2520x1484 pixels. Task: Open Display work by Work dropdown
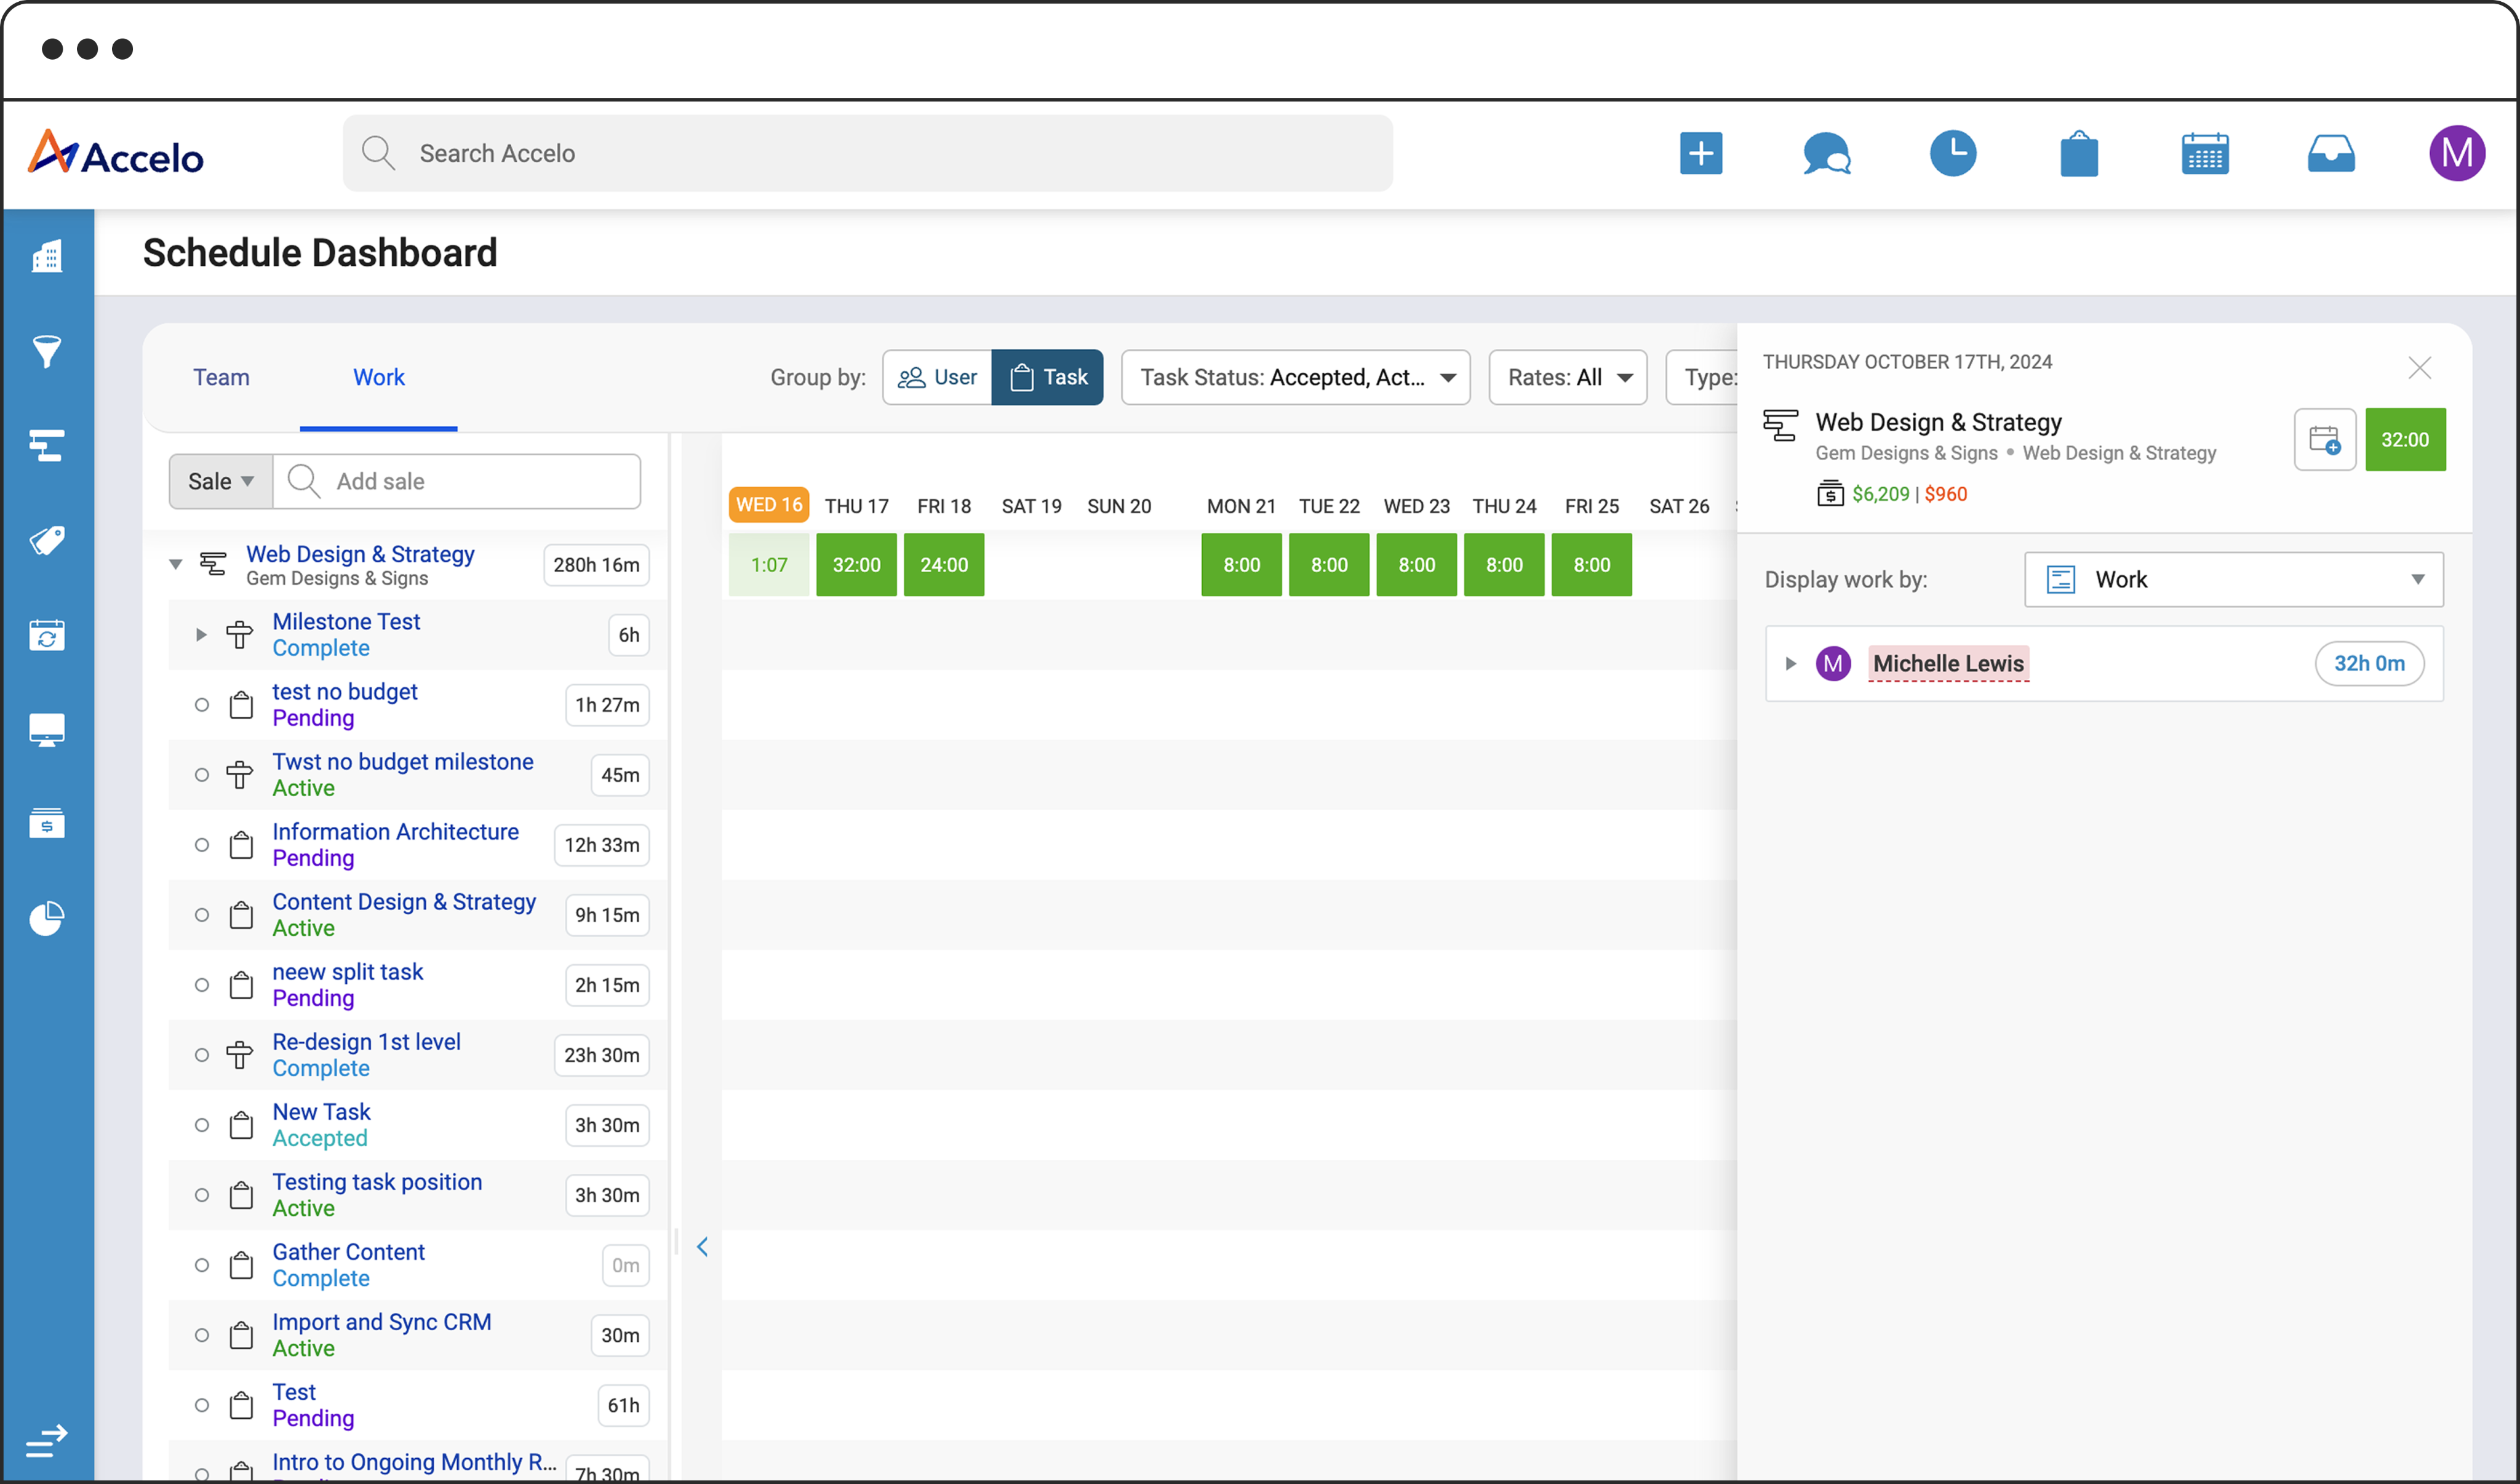[x=2233, y=579]
